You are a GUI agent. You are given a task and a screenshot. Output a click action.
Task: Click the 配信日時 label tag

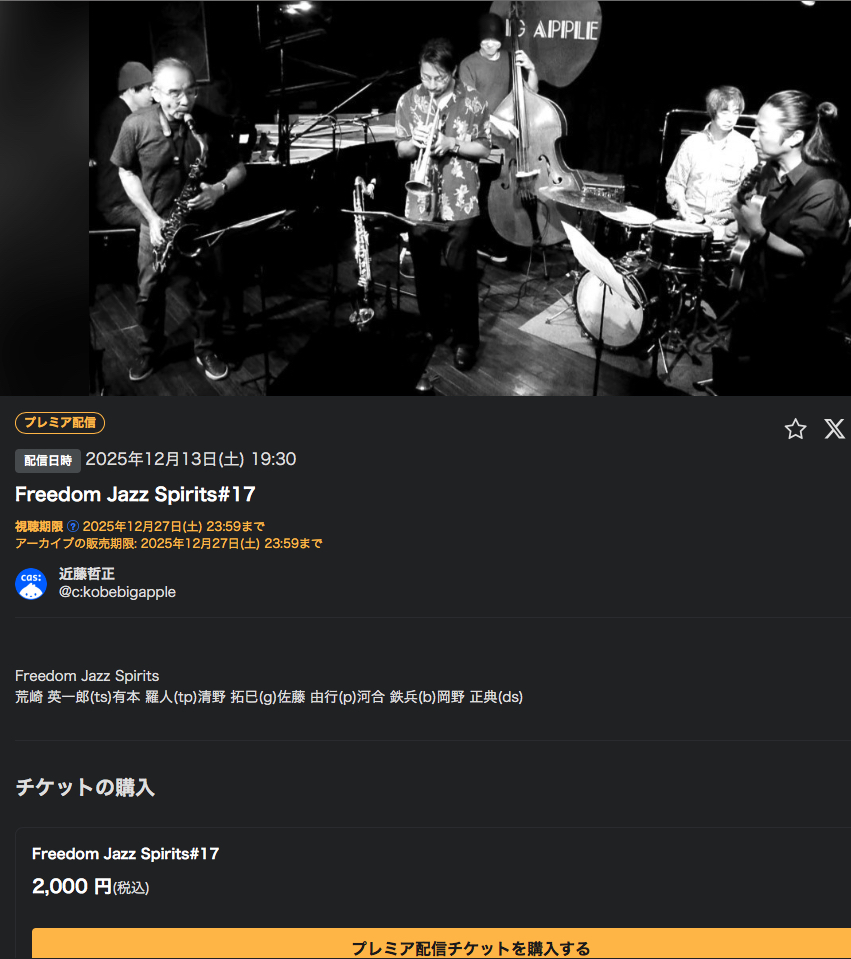point(48,461)
